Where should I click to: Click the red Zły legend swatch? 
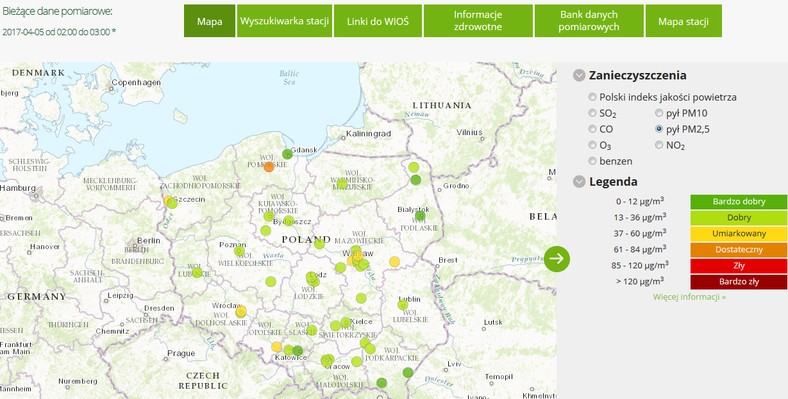pos(739,266)
